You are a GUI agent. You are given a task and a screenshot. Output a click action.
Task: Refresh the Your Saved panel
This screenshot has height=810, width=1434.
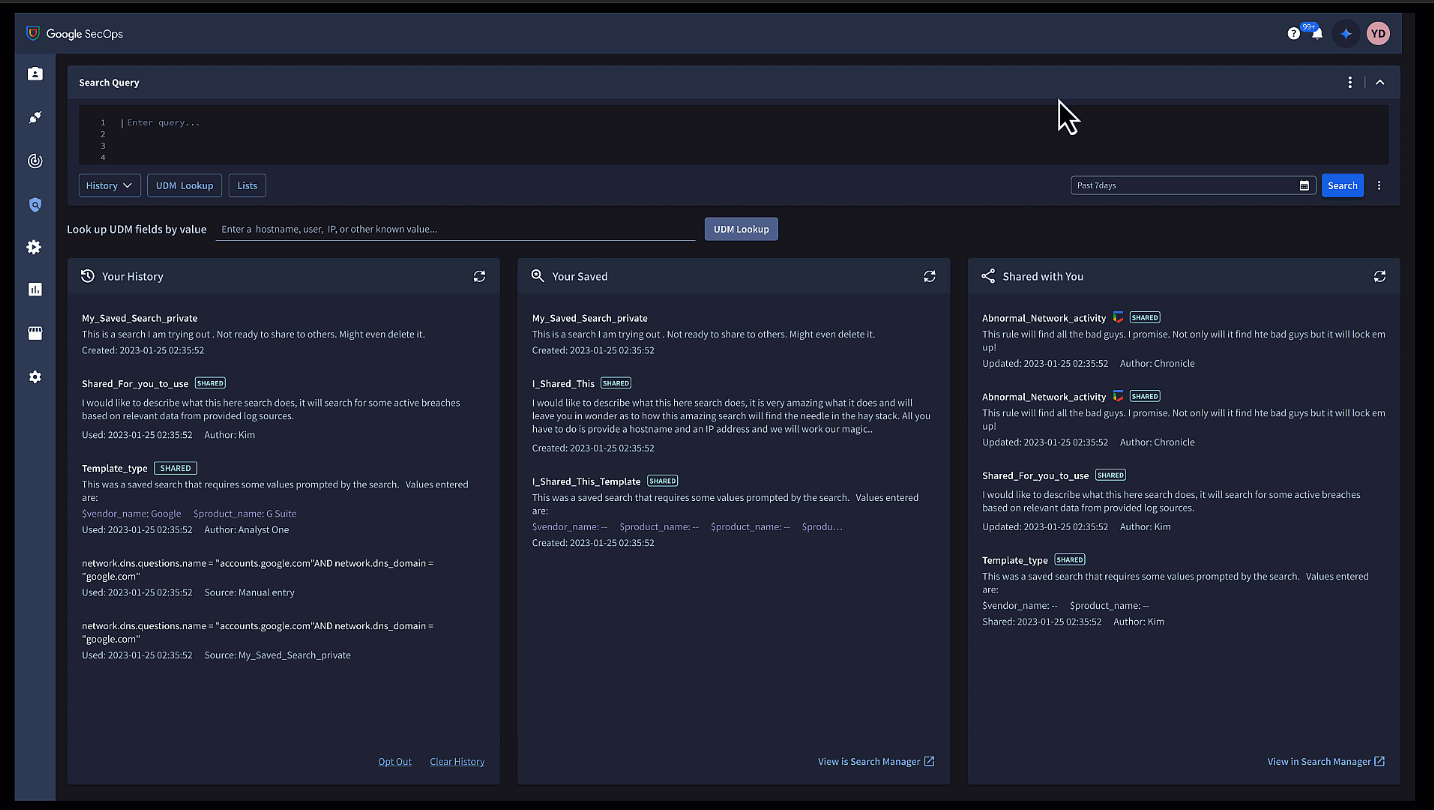pyautogui.click(x=929, y=276)
